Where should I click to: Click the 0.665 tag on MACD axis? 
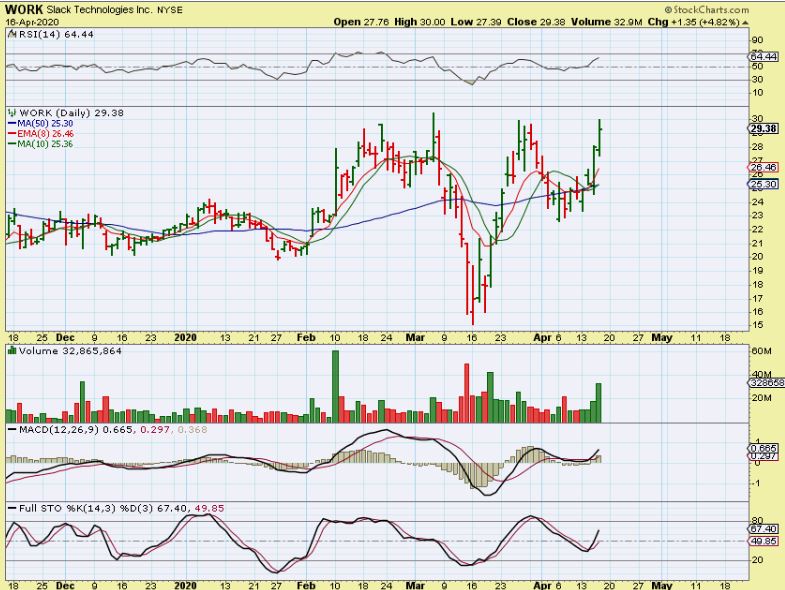(x=764, y=448)
